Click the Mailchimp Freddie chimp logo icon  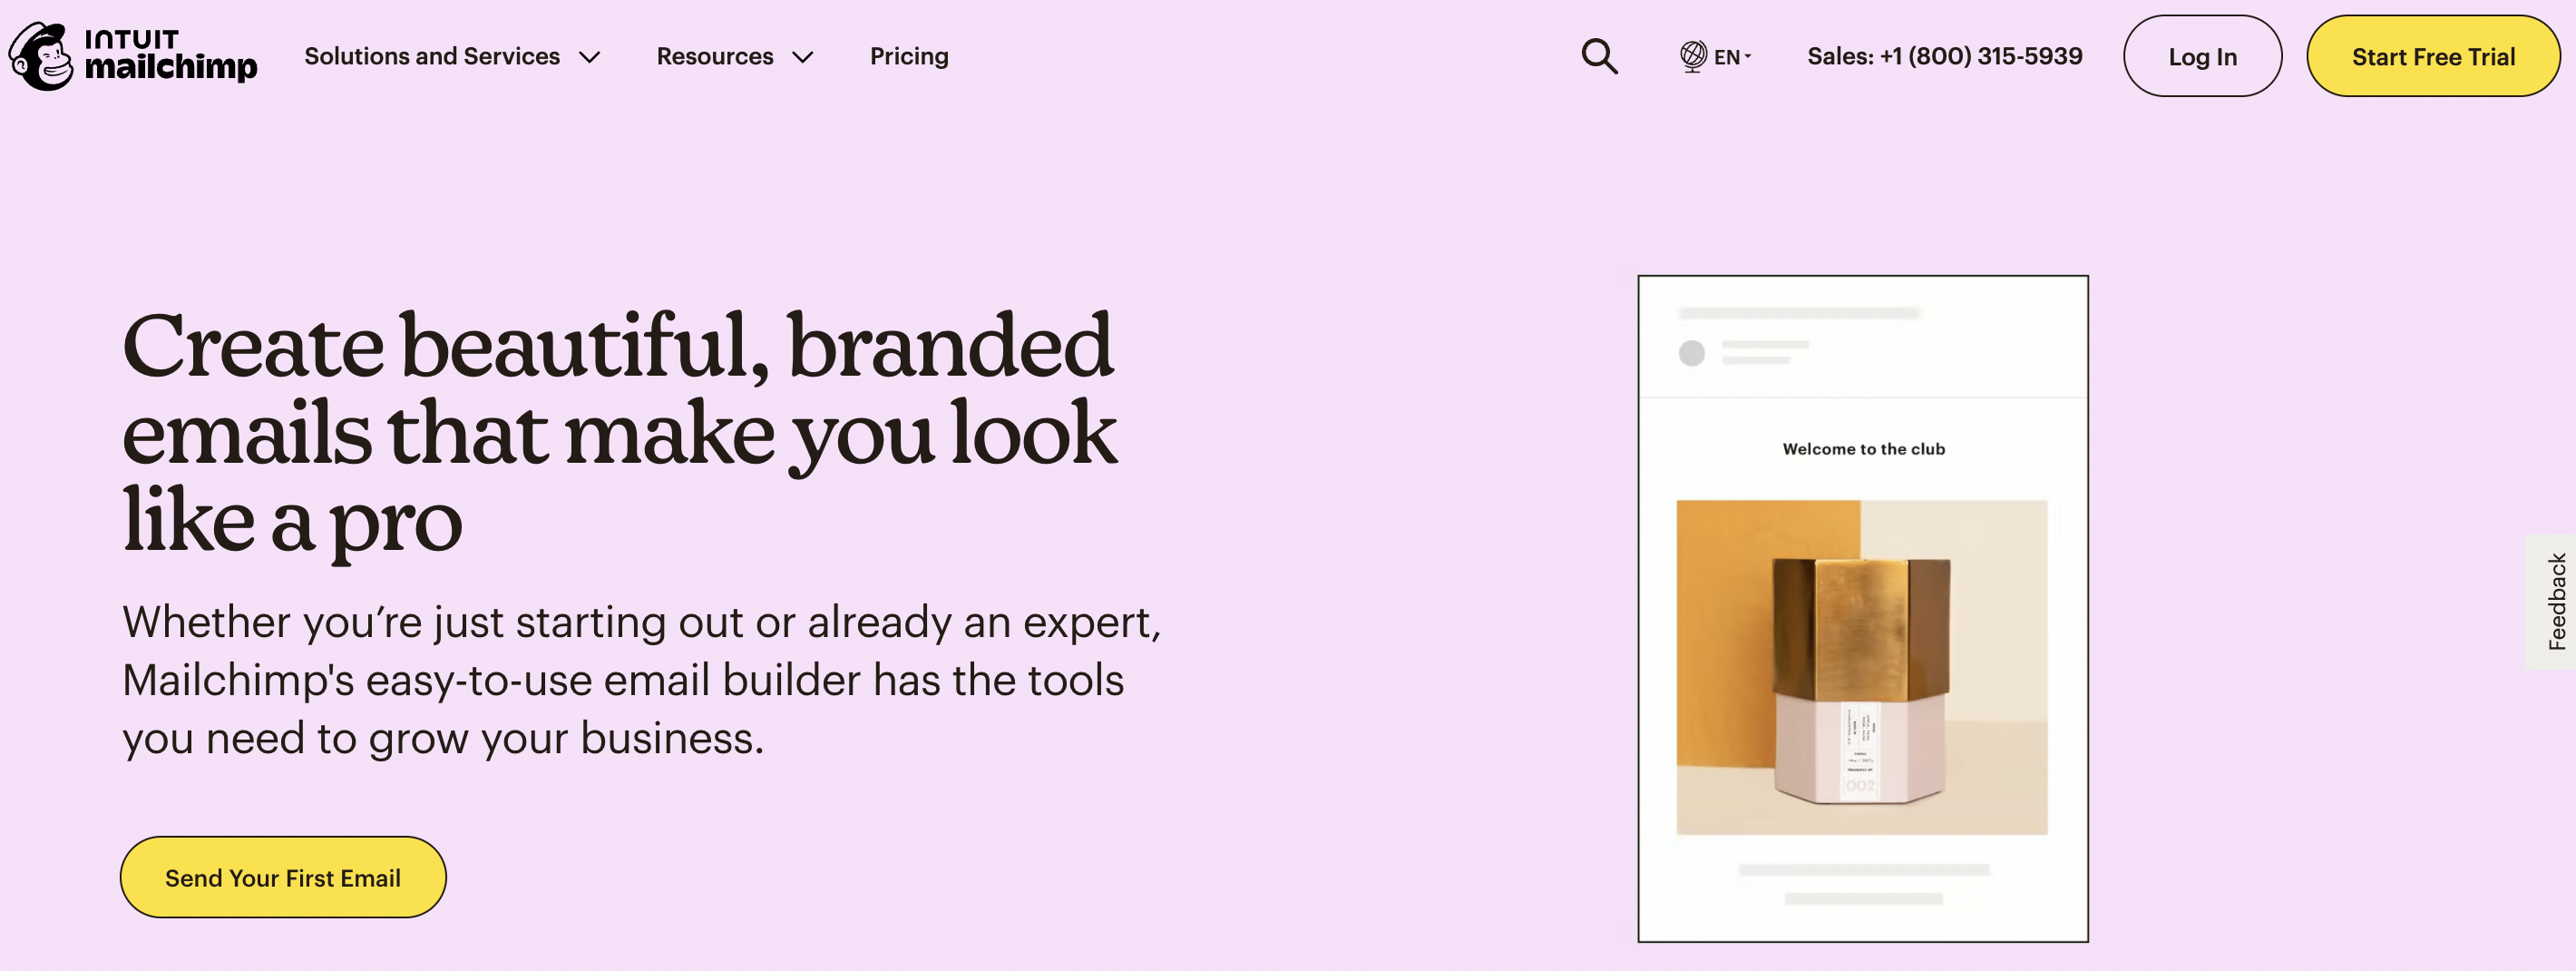pyautogui.click(x=41, y=56)
